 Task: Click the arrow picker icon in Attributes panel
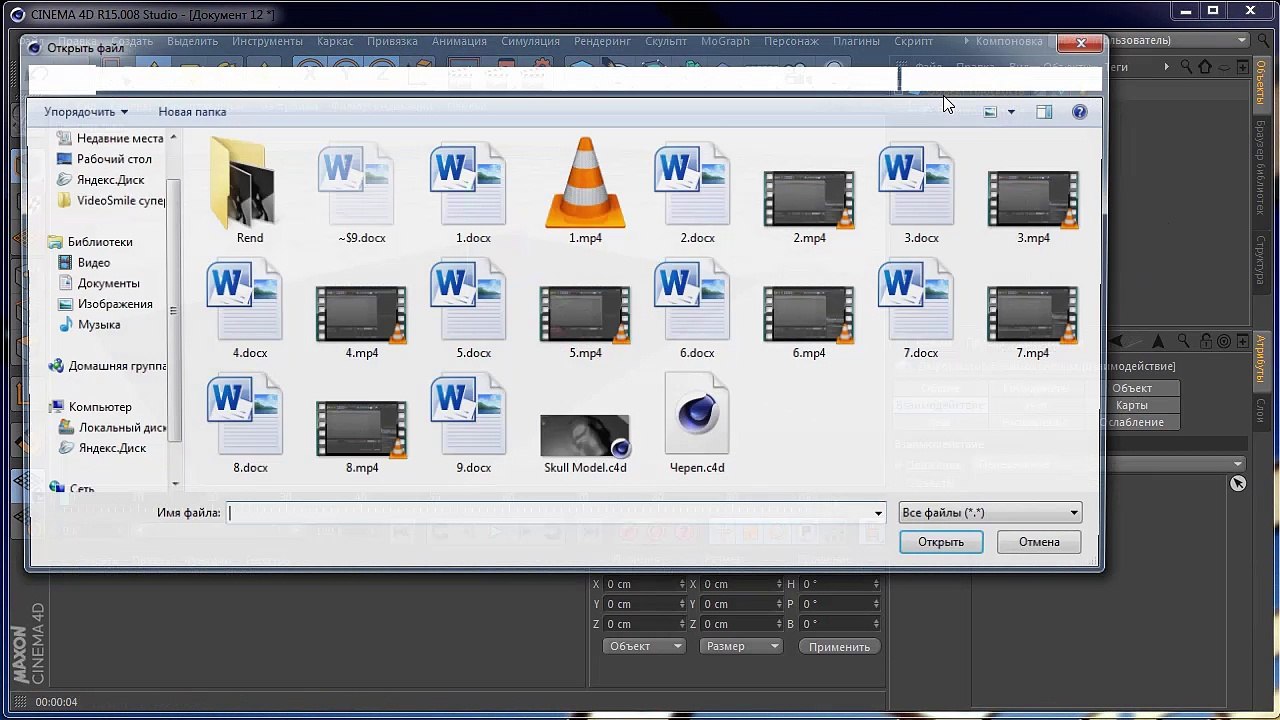1238,484
